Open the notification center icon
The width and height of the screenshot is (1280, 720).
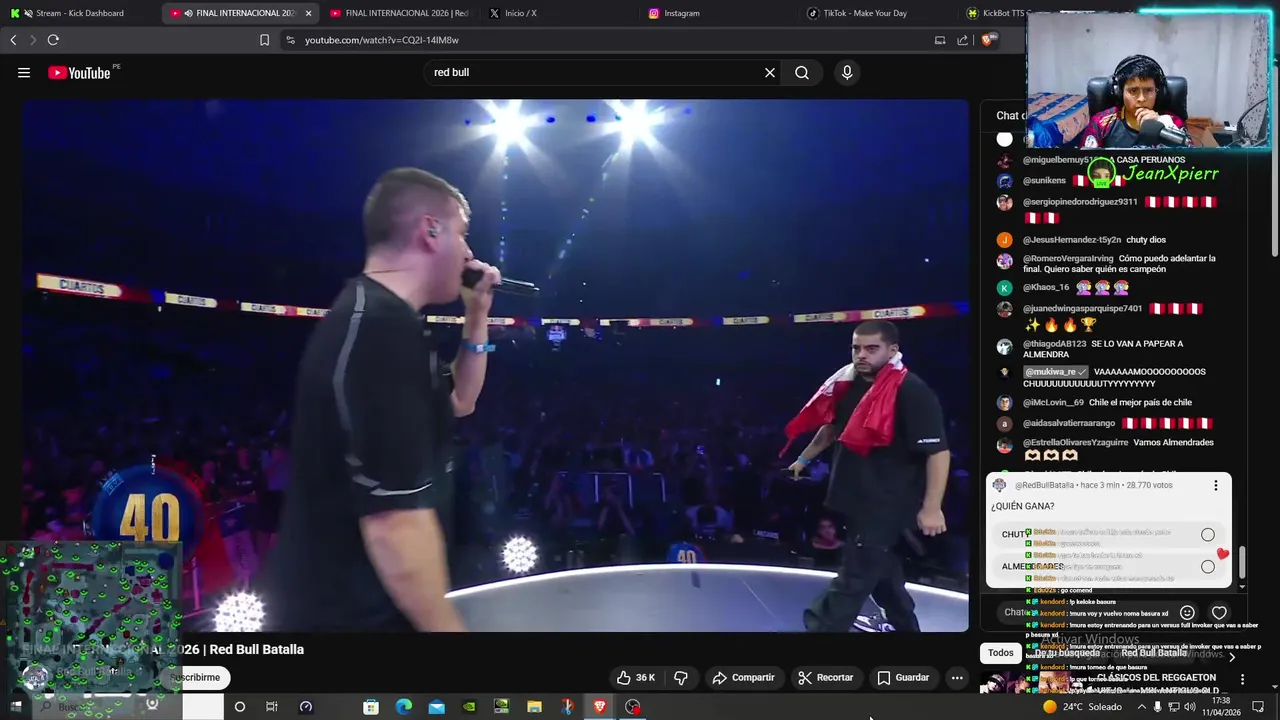(x=1258, y=707)
